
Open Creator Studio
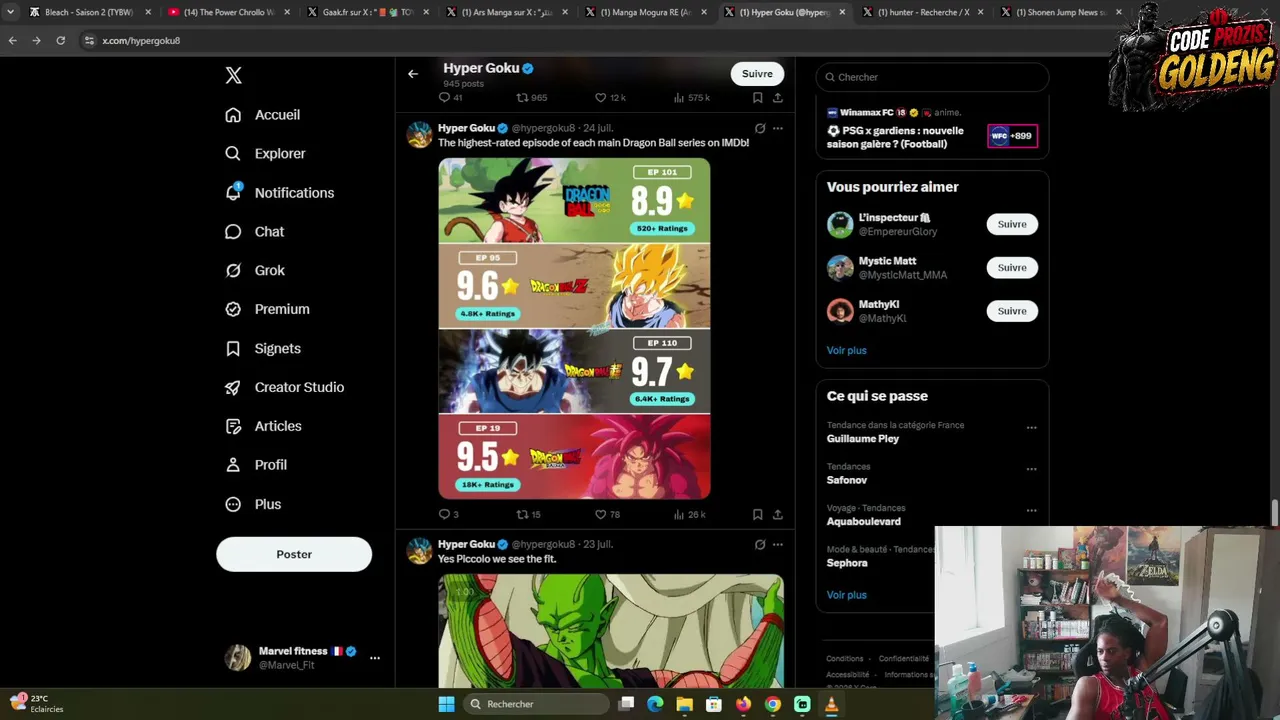285,387
